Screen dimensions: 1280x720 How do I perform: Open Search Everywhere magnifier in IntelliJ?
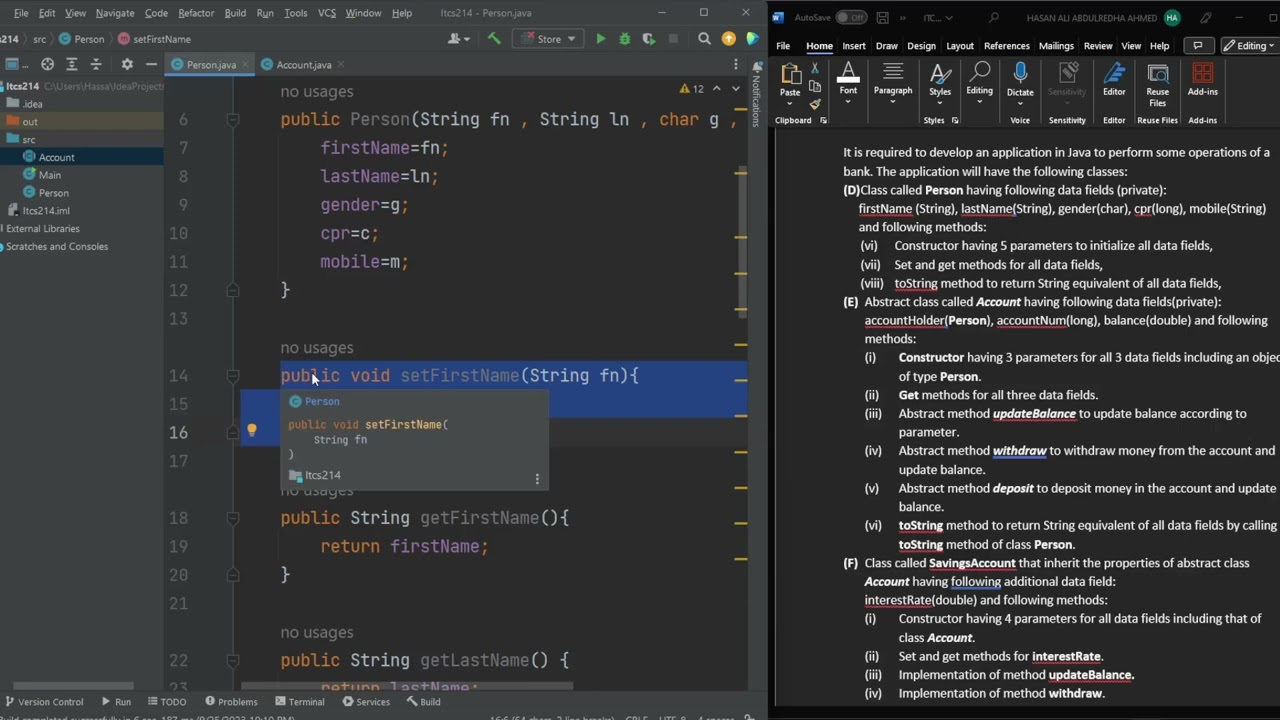(704, 39)
